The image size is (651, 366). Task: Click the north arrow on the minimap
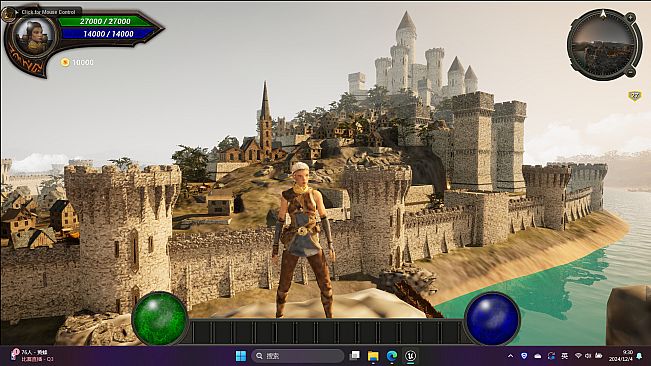coord(603,14)
